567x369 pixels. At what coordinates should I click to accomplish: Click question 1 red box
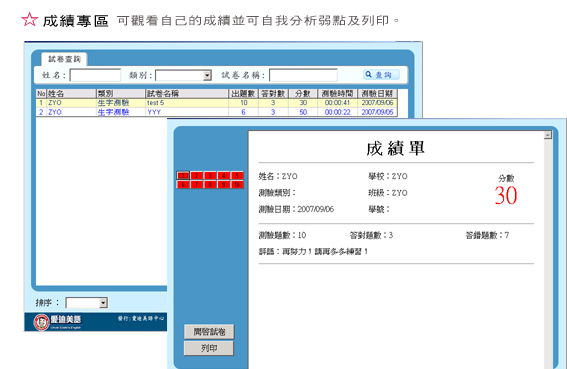(183, 175)
